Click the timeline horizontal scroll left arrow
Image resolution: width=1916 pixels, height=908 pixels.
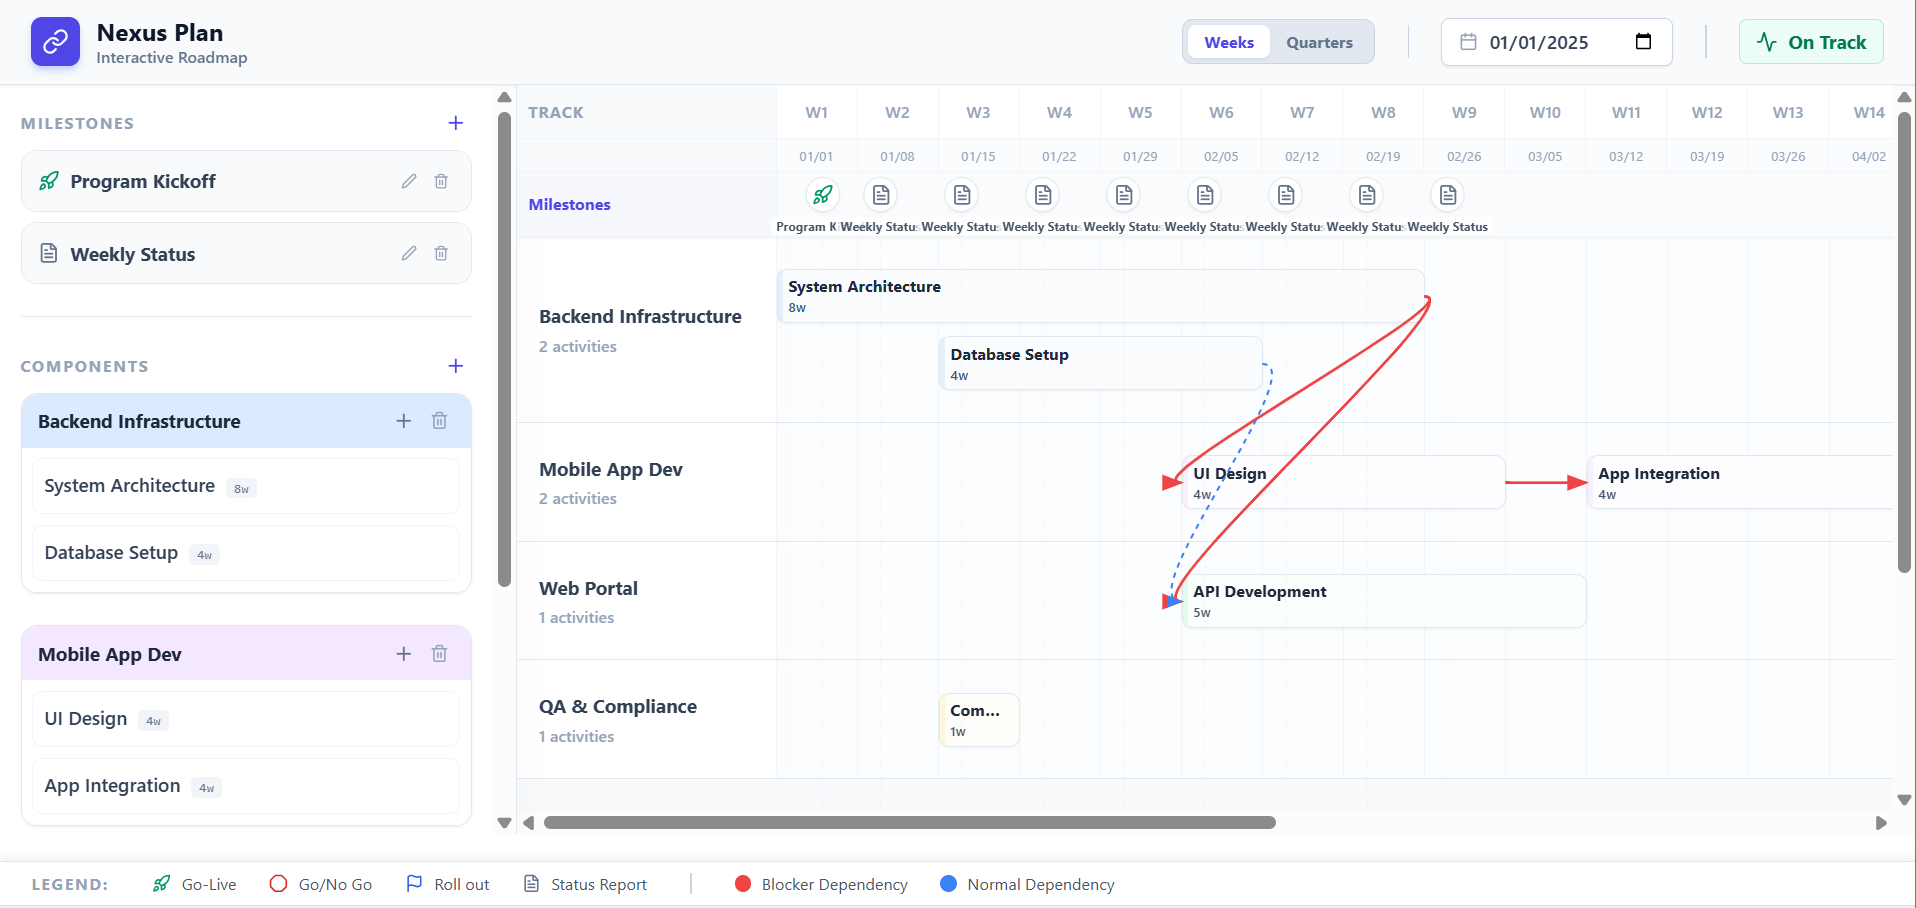pos(528,823)
